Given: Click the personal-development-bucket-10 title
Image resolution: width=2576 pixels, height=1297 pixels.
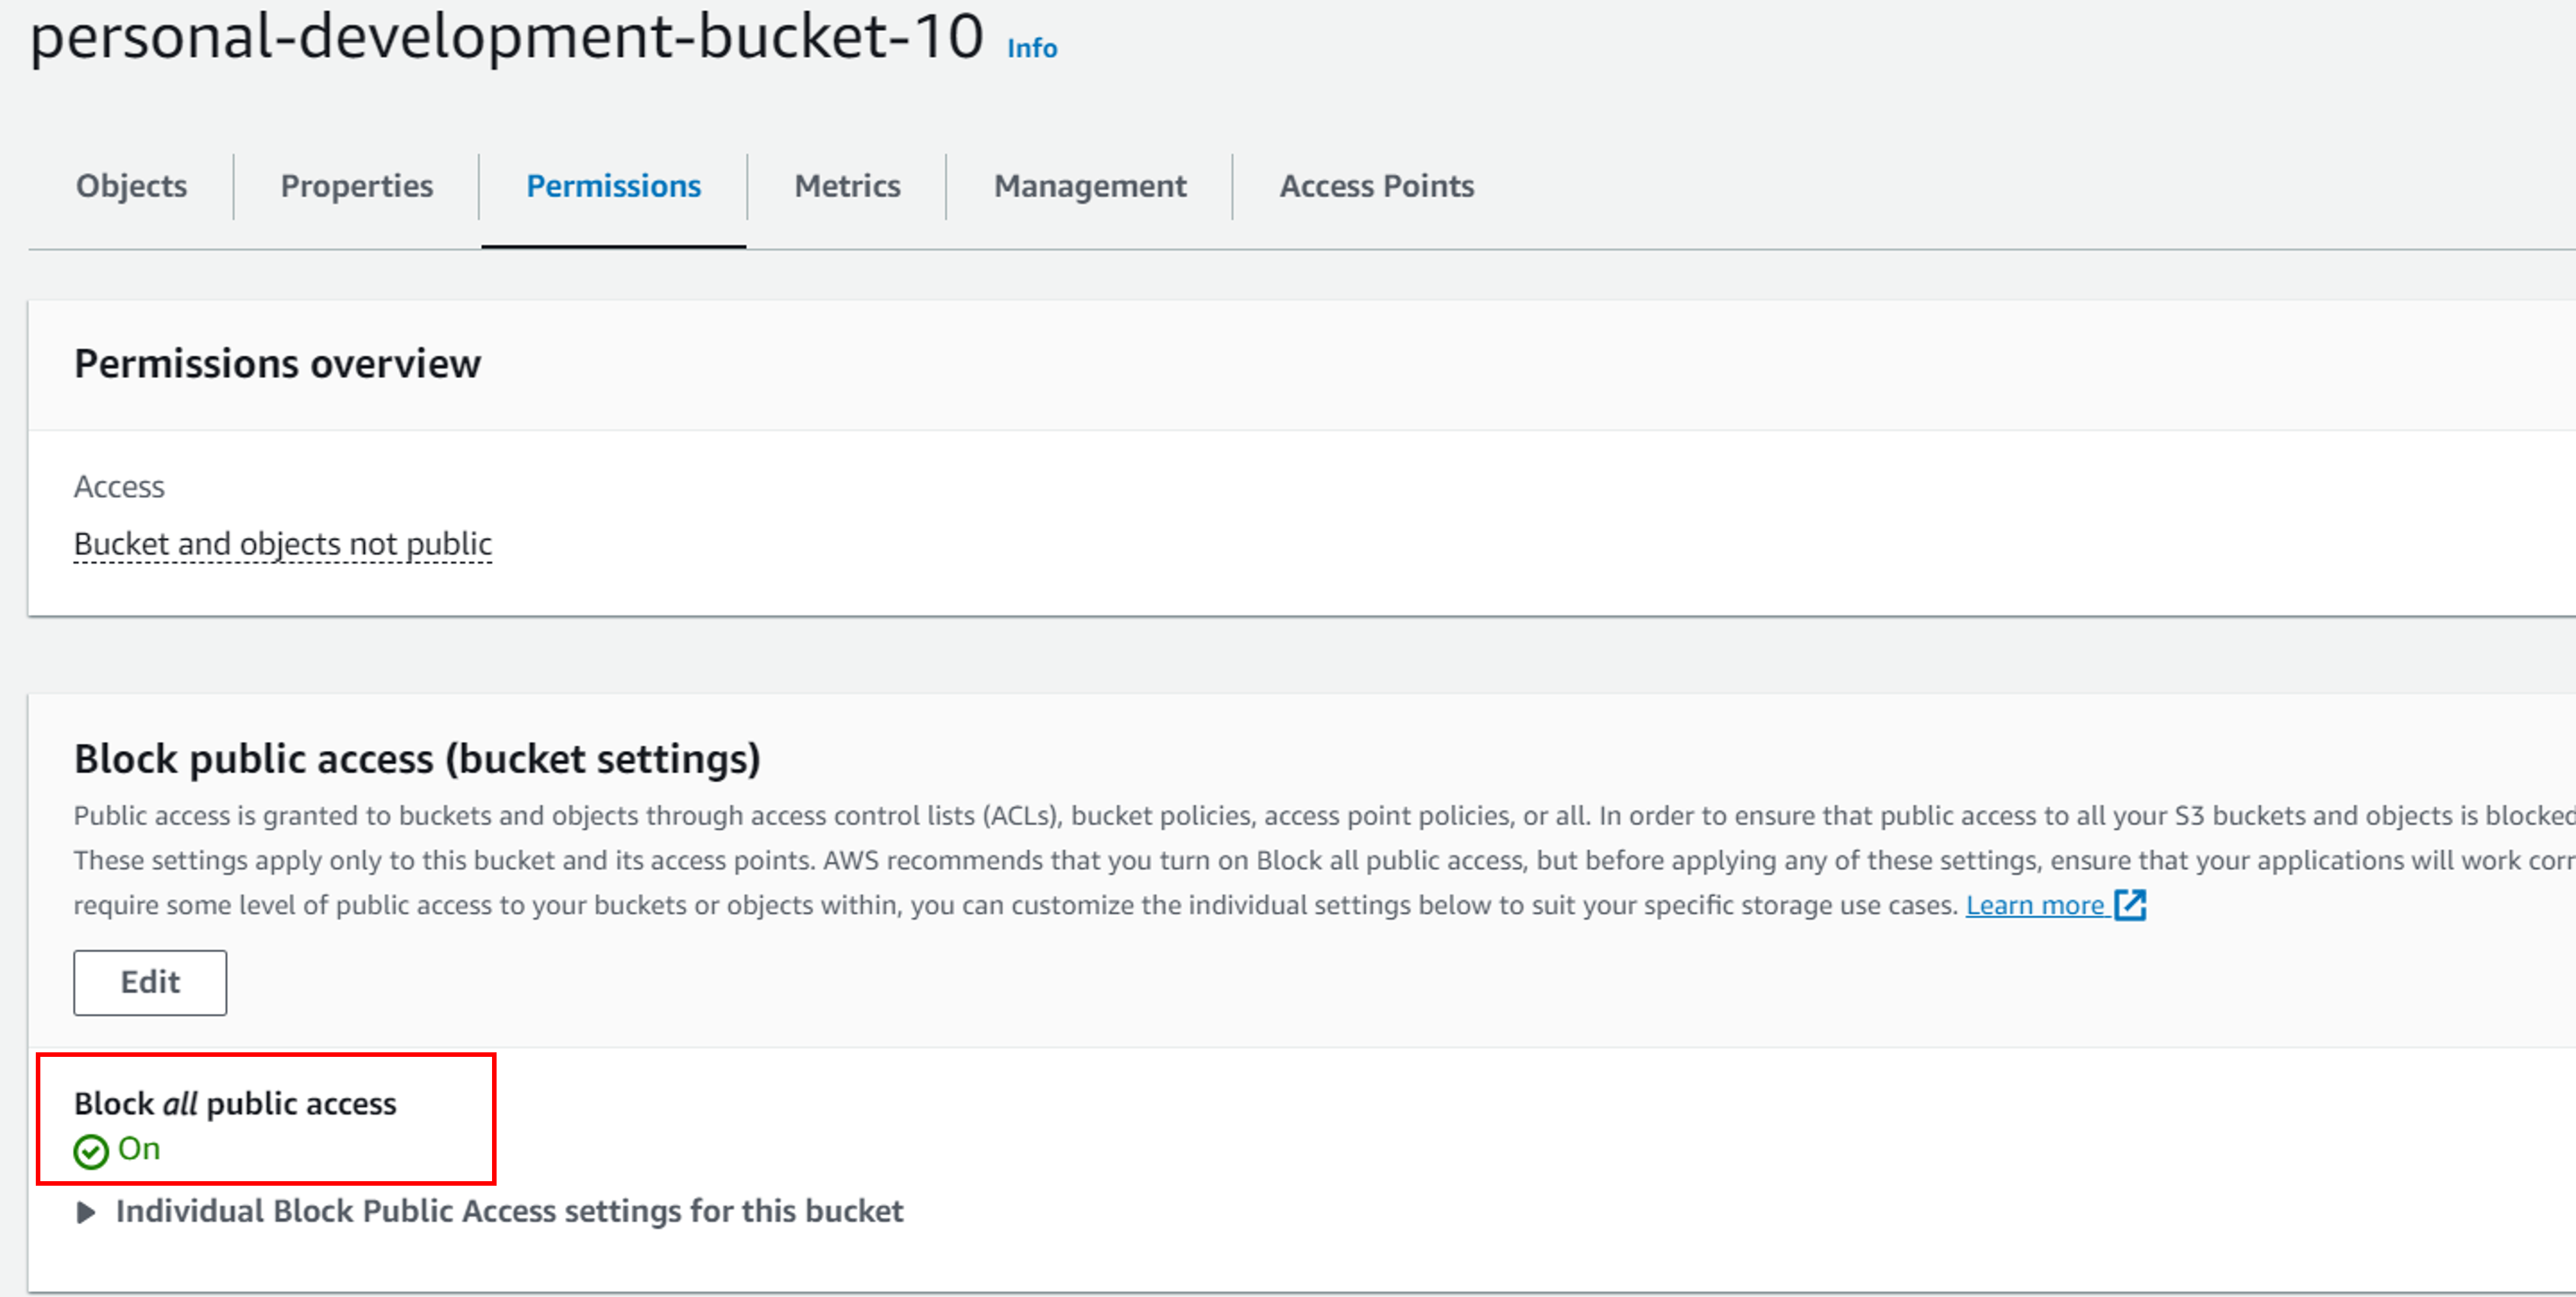Looking at the screenshot, I should (507, 37).
